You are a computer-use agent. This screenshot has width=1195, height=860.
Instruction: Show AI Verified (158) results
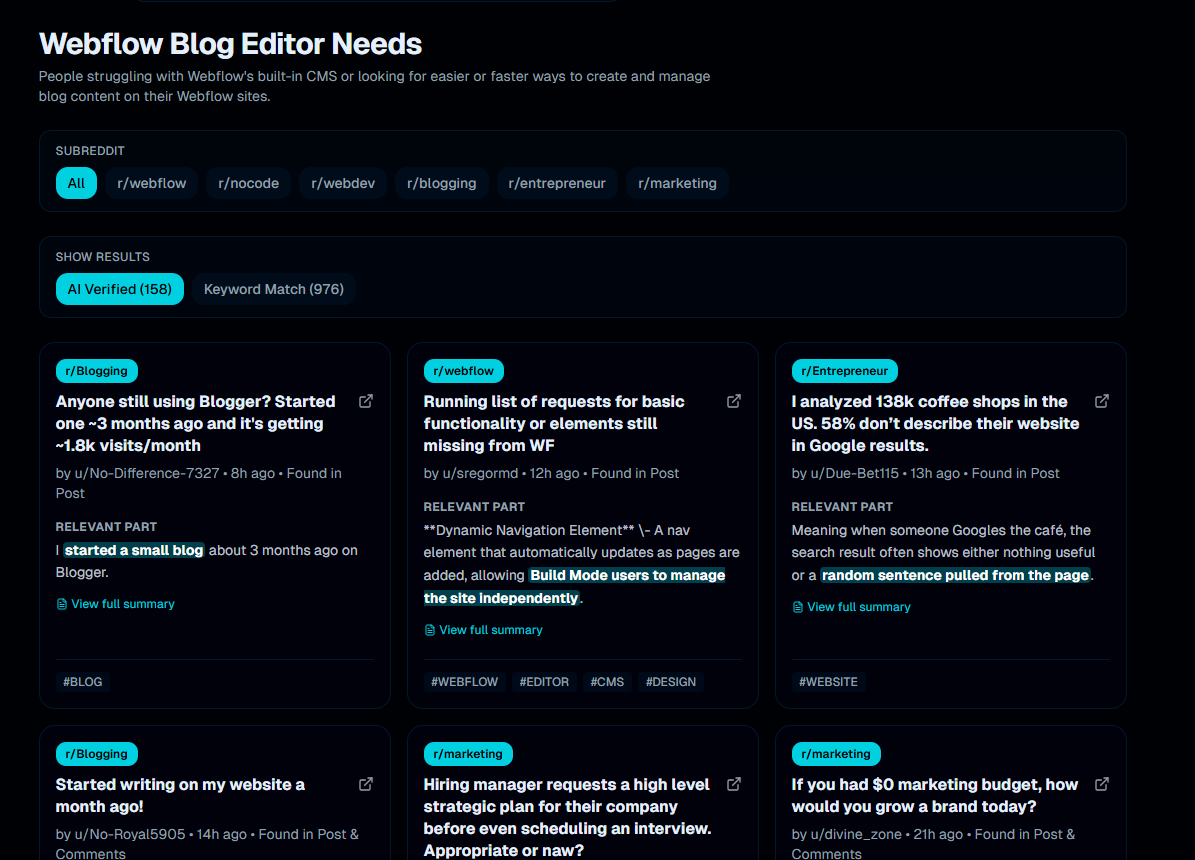120,289
